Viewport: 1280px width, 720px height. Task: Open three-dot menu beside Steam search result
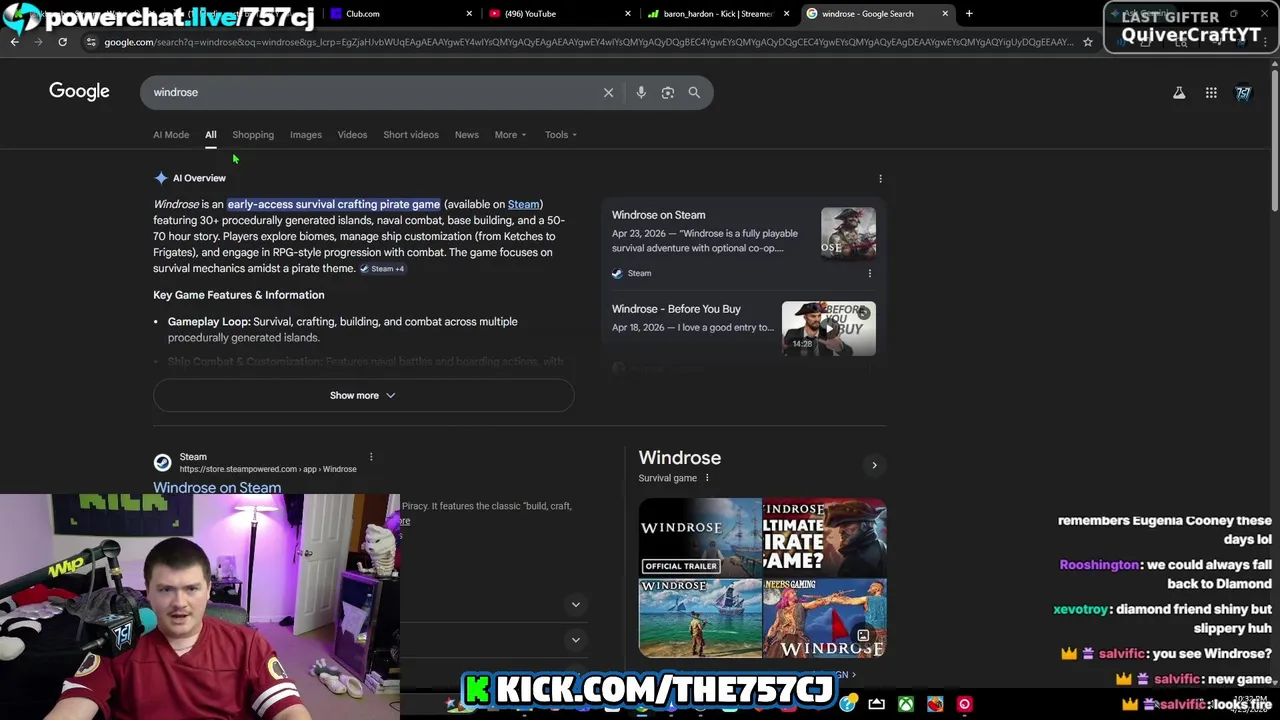click(x=371, y=457)
